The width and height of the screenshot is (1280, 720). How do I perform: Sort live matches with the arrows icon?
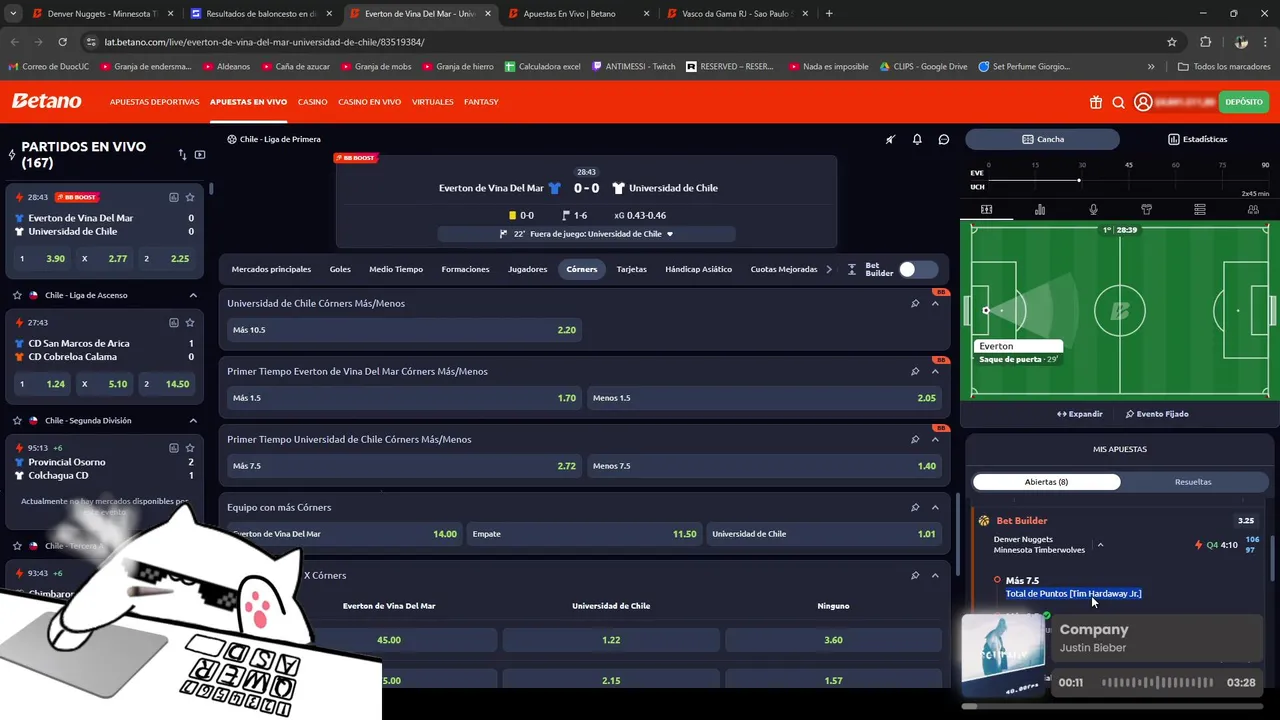[182, 154]
